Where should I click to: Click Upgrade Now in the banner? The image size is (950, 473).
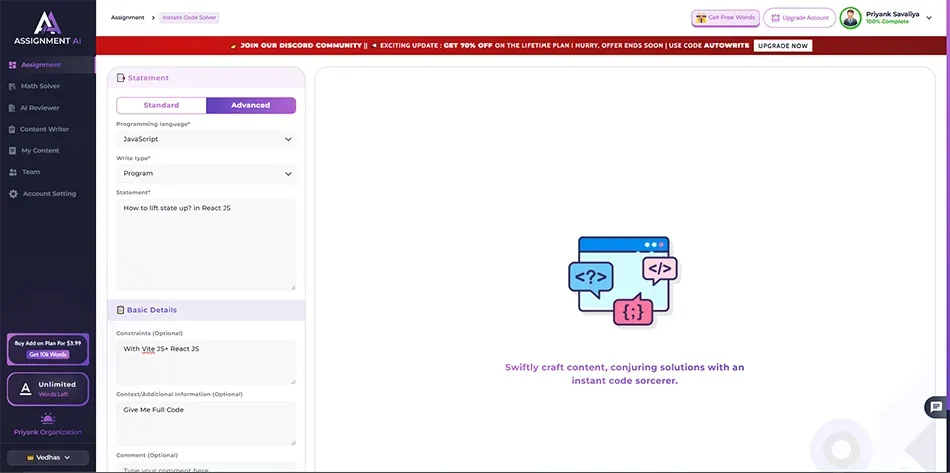(x=783, y=46)
